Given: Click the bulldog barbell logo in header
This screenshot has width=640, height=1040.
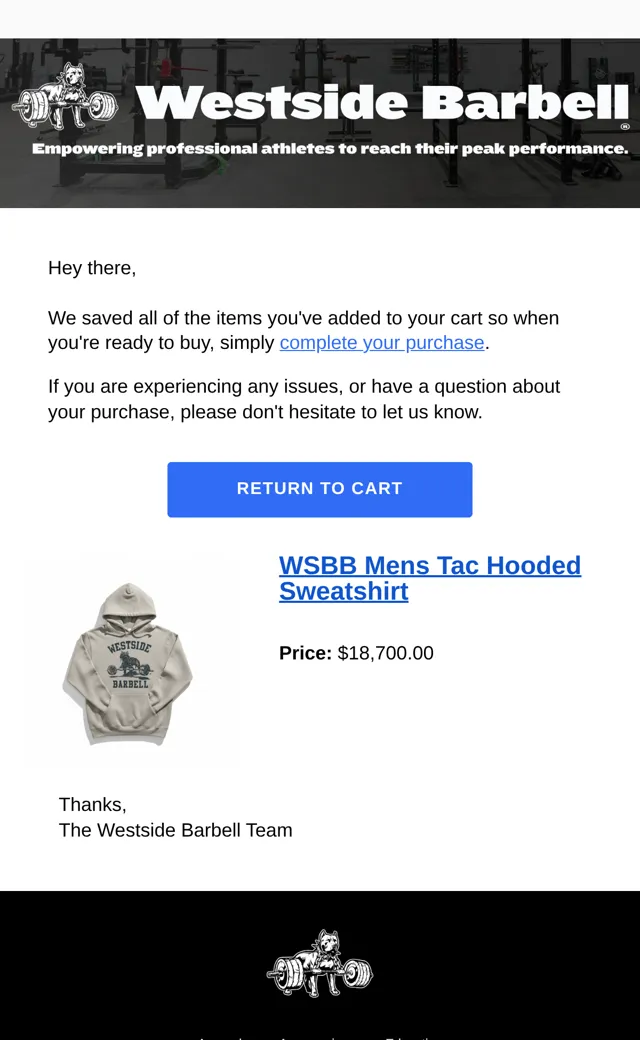Looking at the screenshot, I should (65, 98).
